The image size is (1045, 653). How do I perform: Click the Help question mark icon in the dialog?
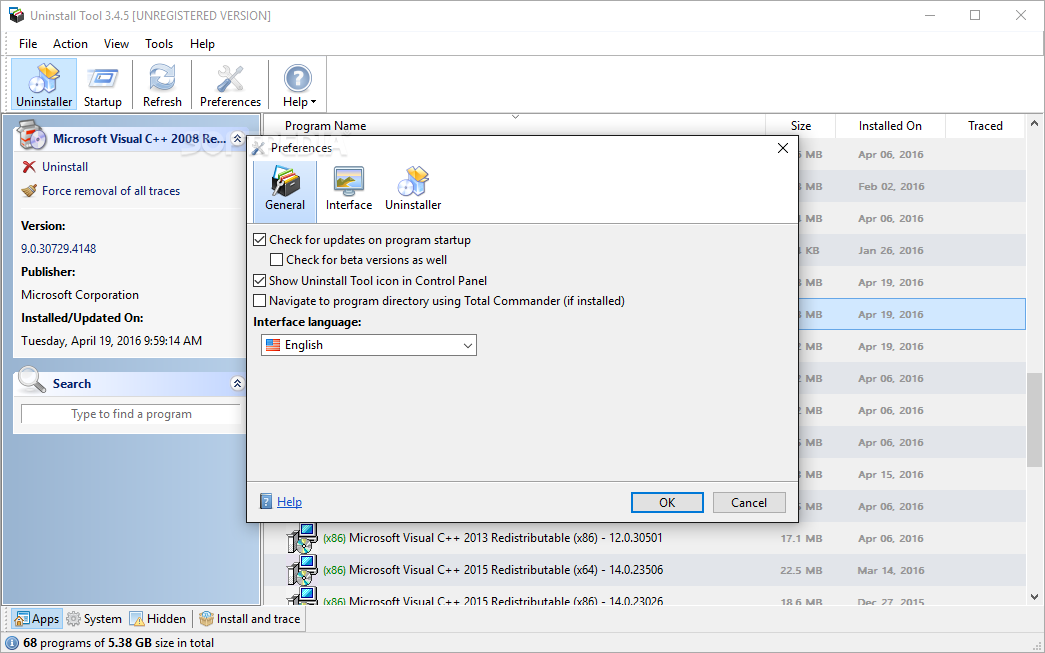pyautogui.click(x=266, y=502)
